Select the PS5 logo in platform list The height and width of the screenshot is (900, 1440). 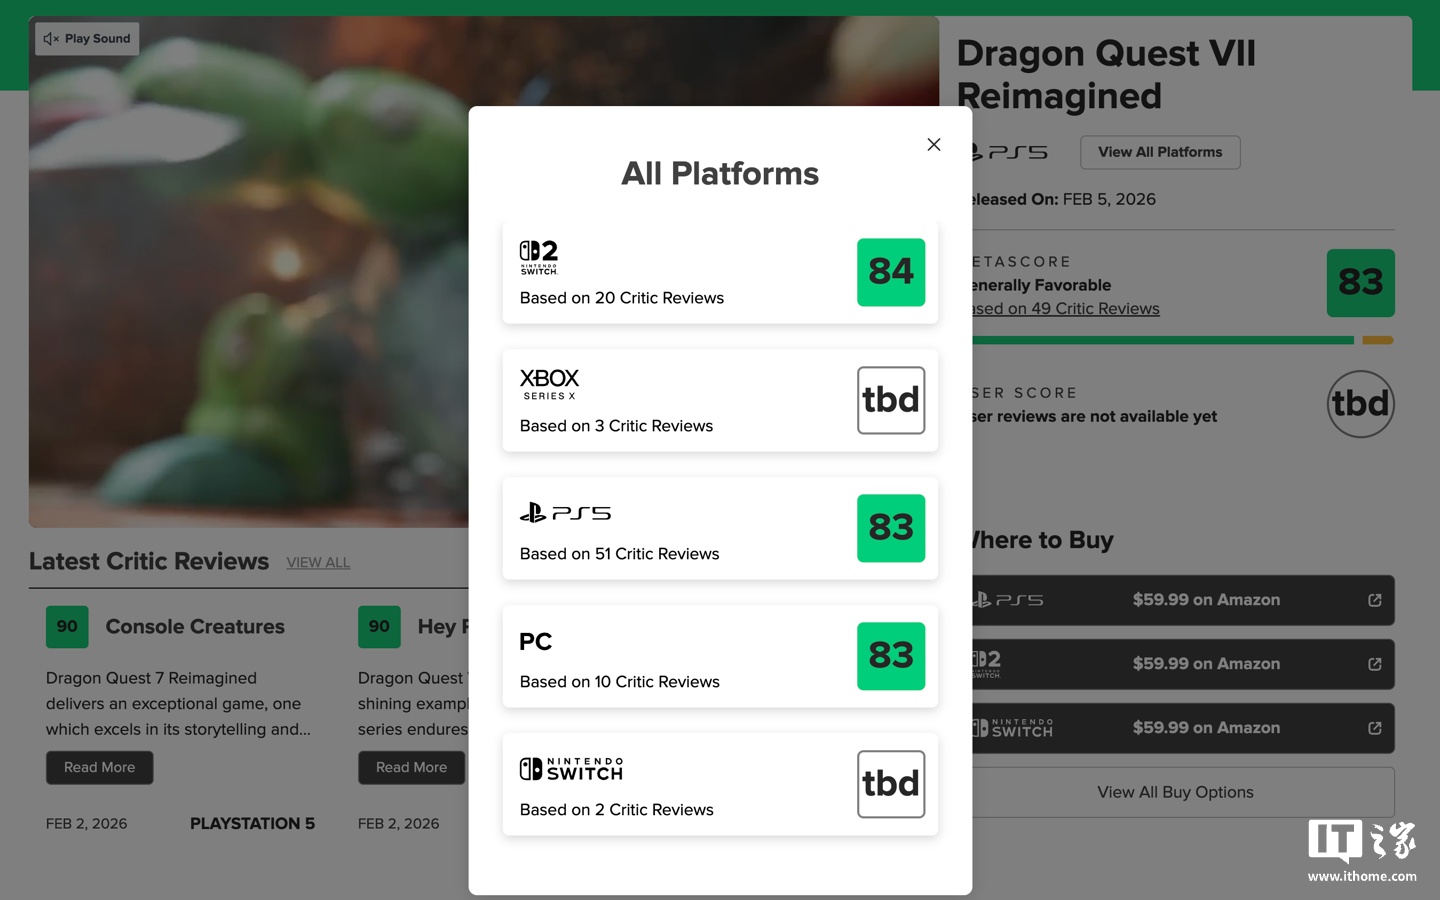coord(565,513)
